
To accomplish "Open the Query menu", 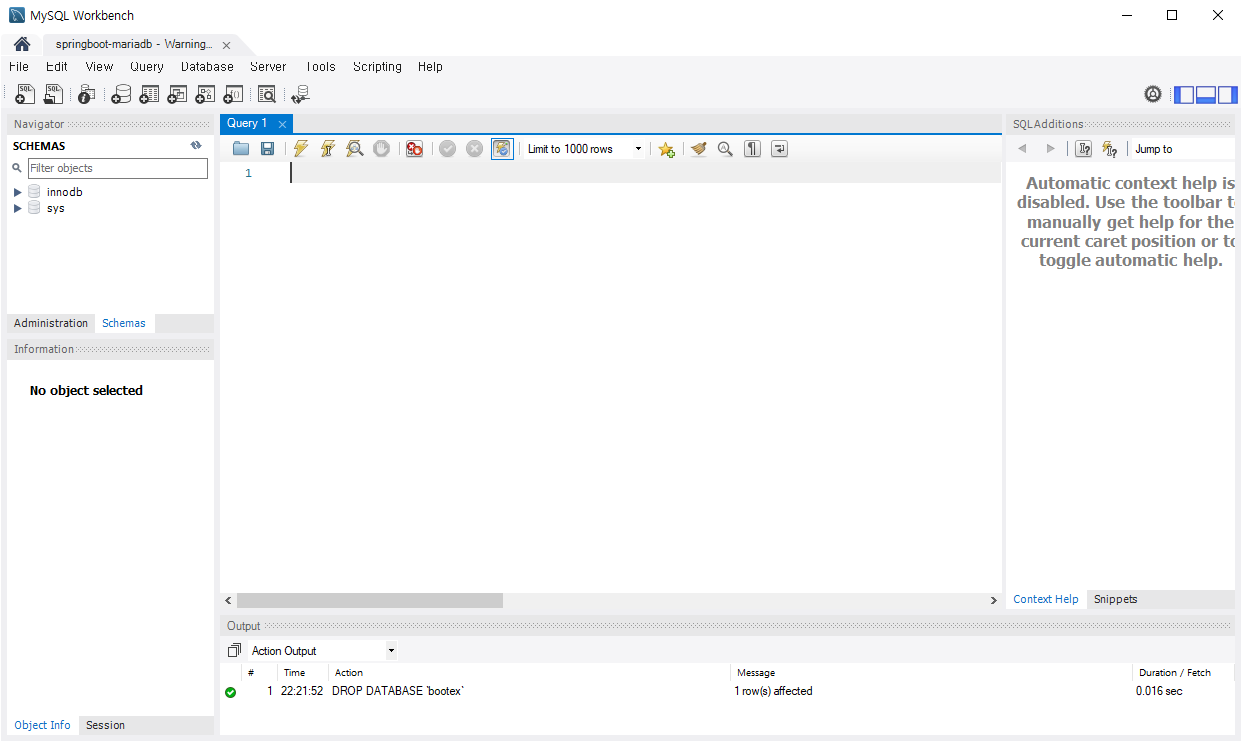I will click(x=147, y=67).
